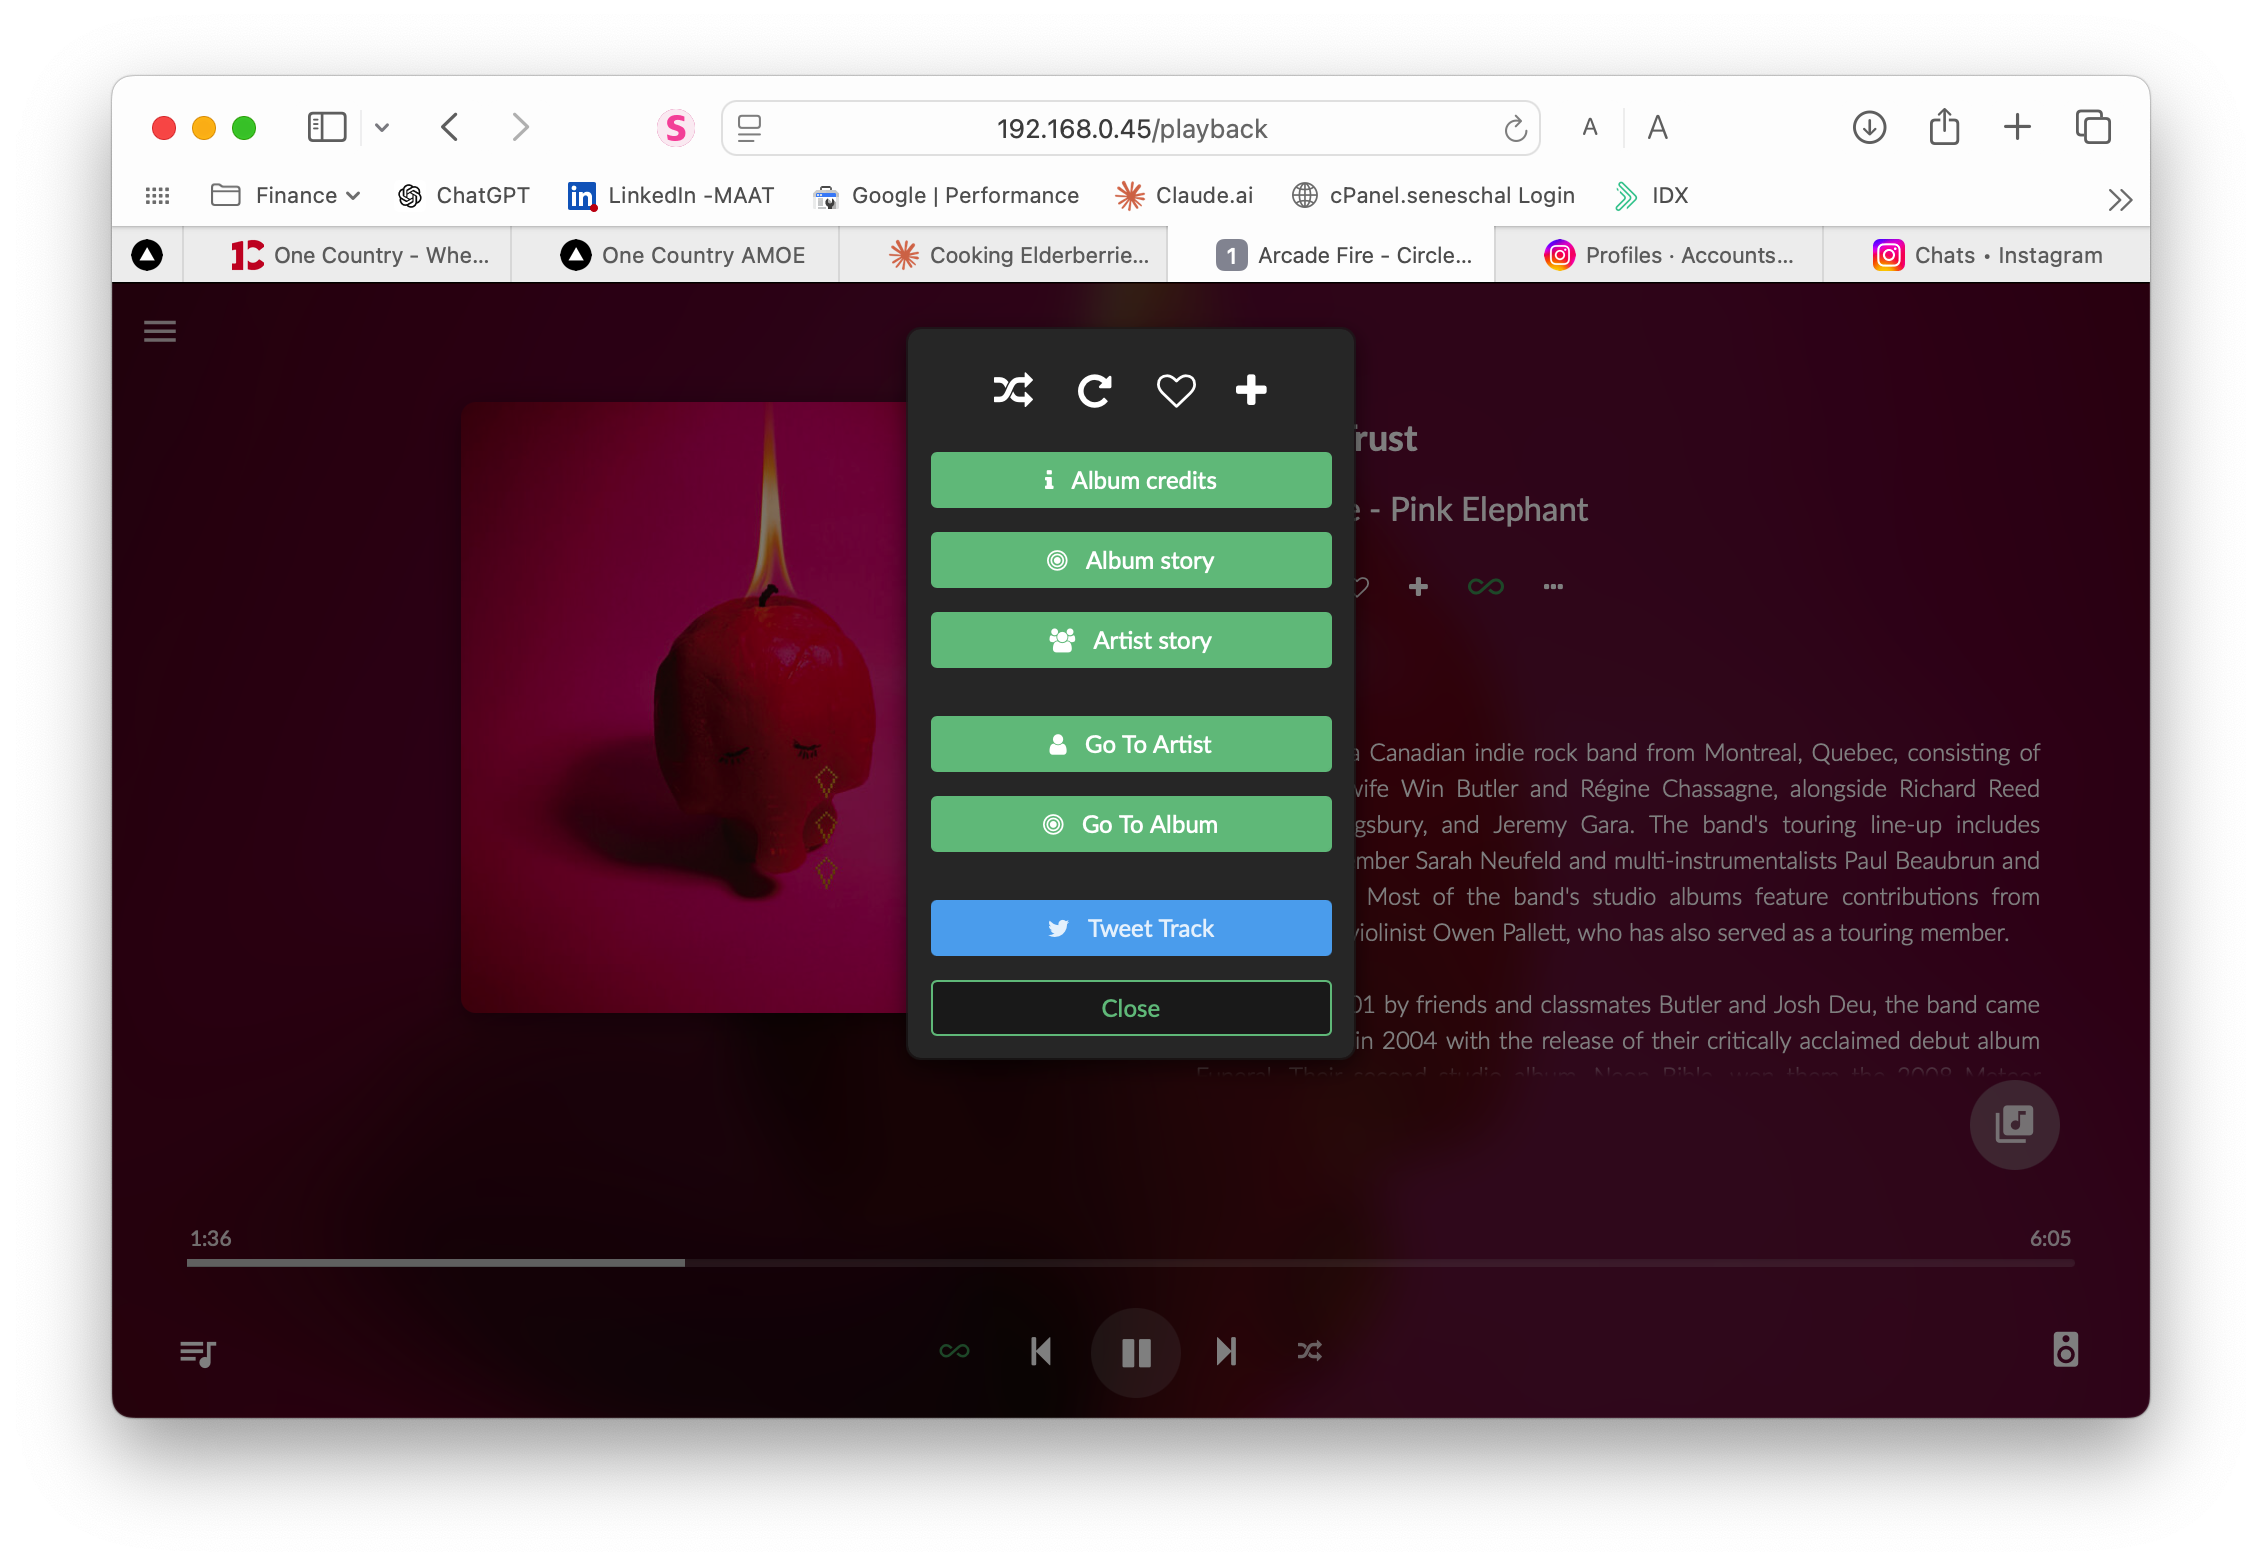Favorite the track with the heart icon in the popup

pyautogui.click(x=1175, y=390)
